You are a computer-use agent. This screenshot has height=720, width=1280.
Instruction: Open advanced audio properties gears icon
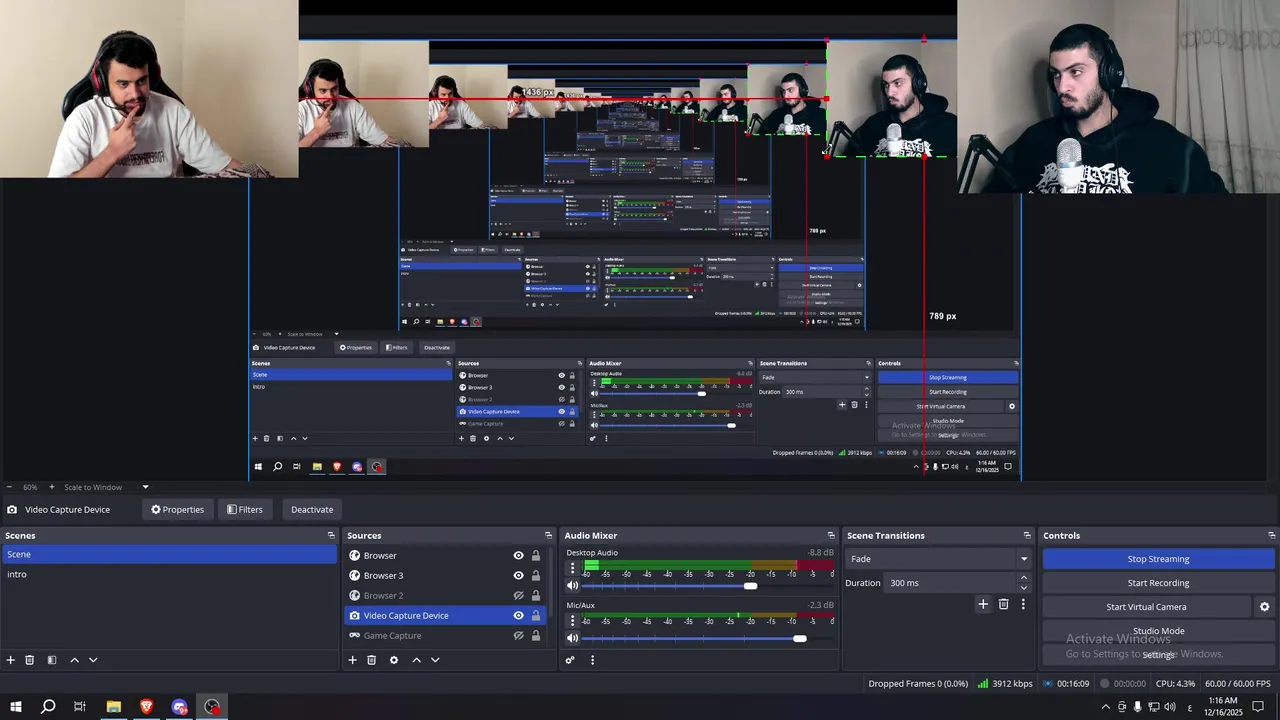pyautogui.click(x=570, y=660)
